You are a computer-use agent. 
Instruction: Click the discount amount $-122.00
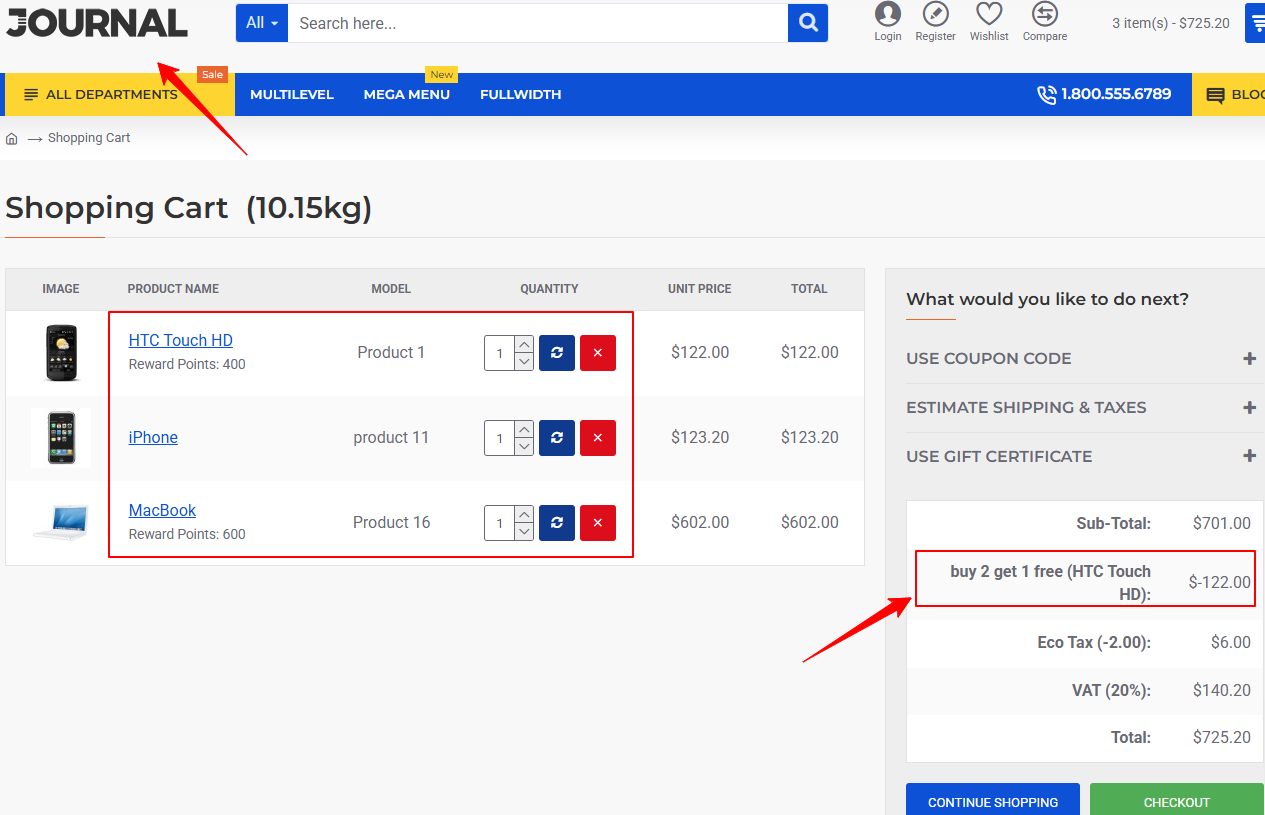1220,583
